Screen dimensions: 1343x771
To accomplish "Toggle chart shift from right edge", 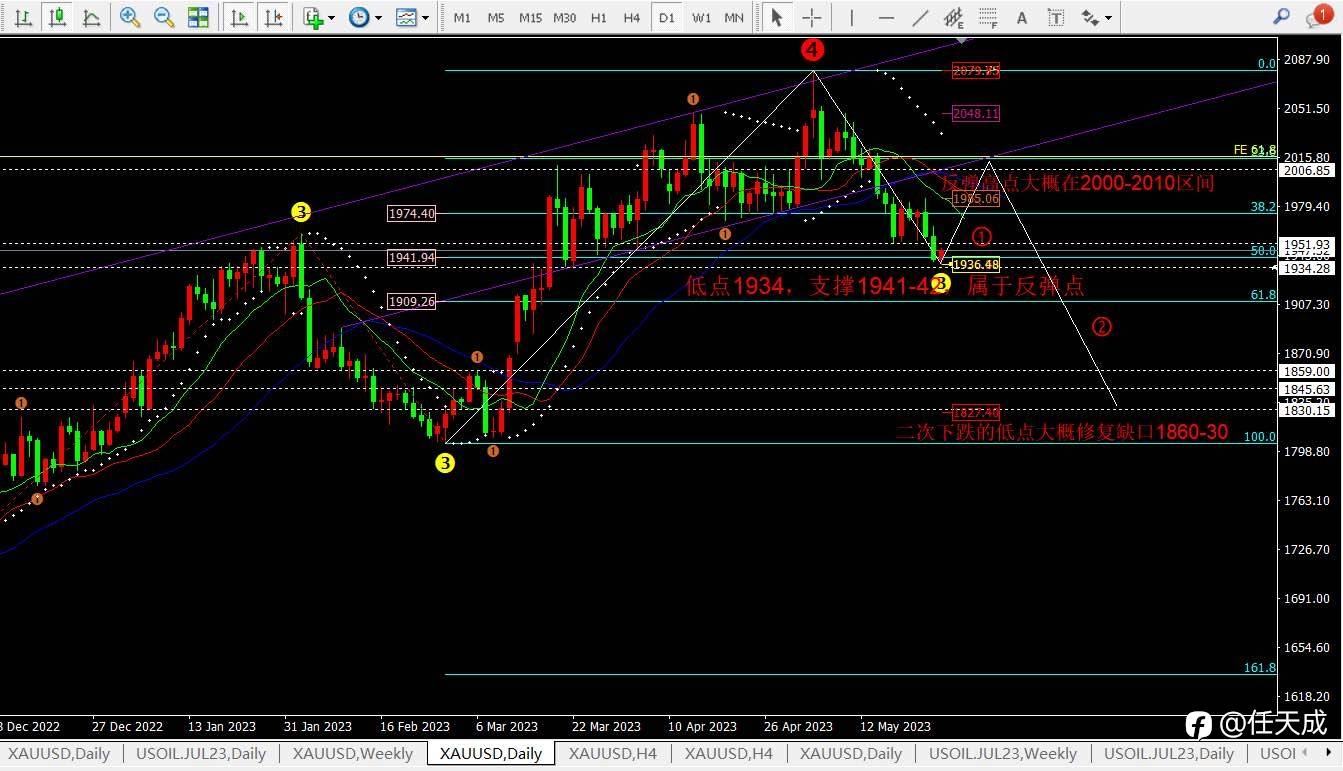I will 271,17.
